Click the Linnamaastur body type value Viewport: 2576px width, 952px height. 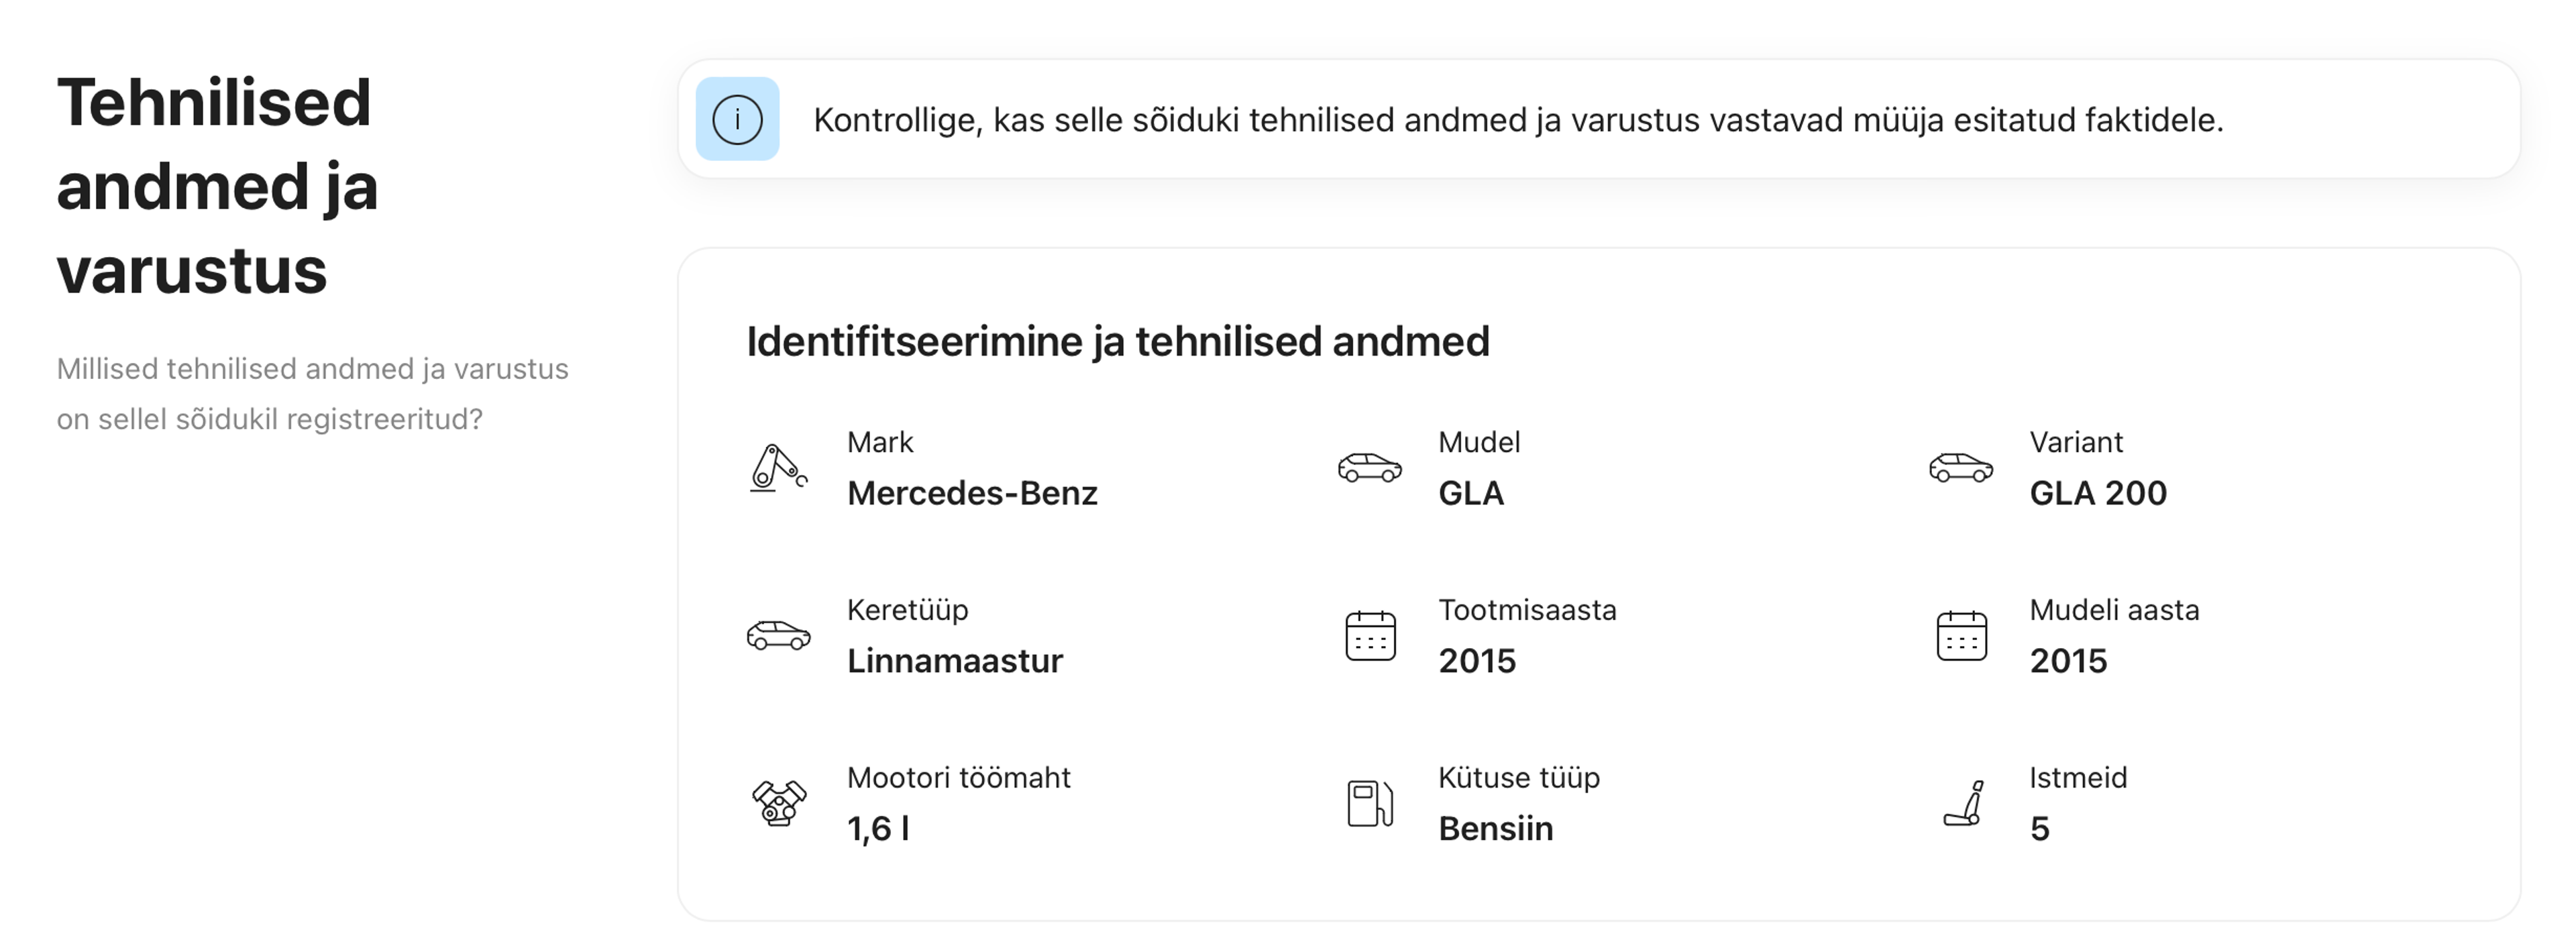click(954, 661)
